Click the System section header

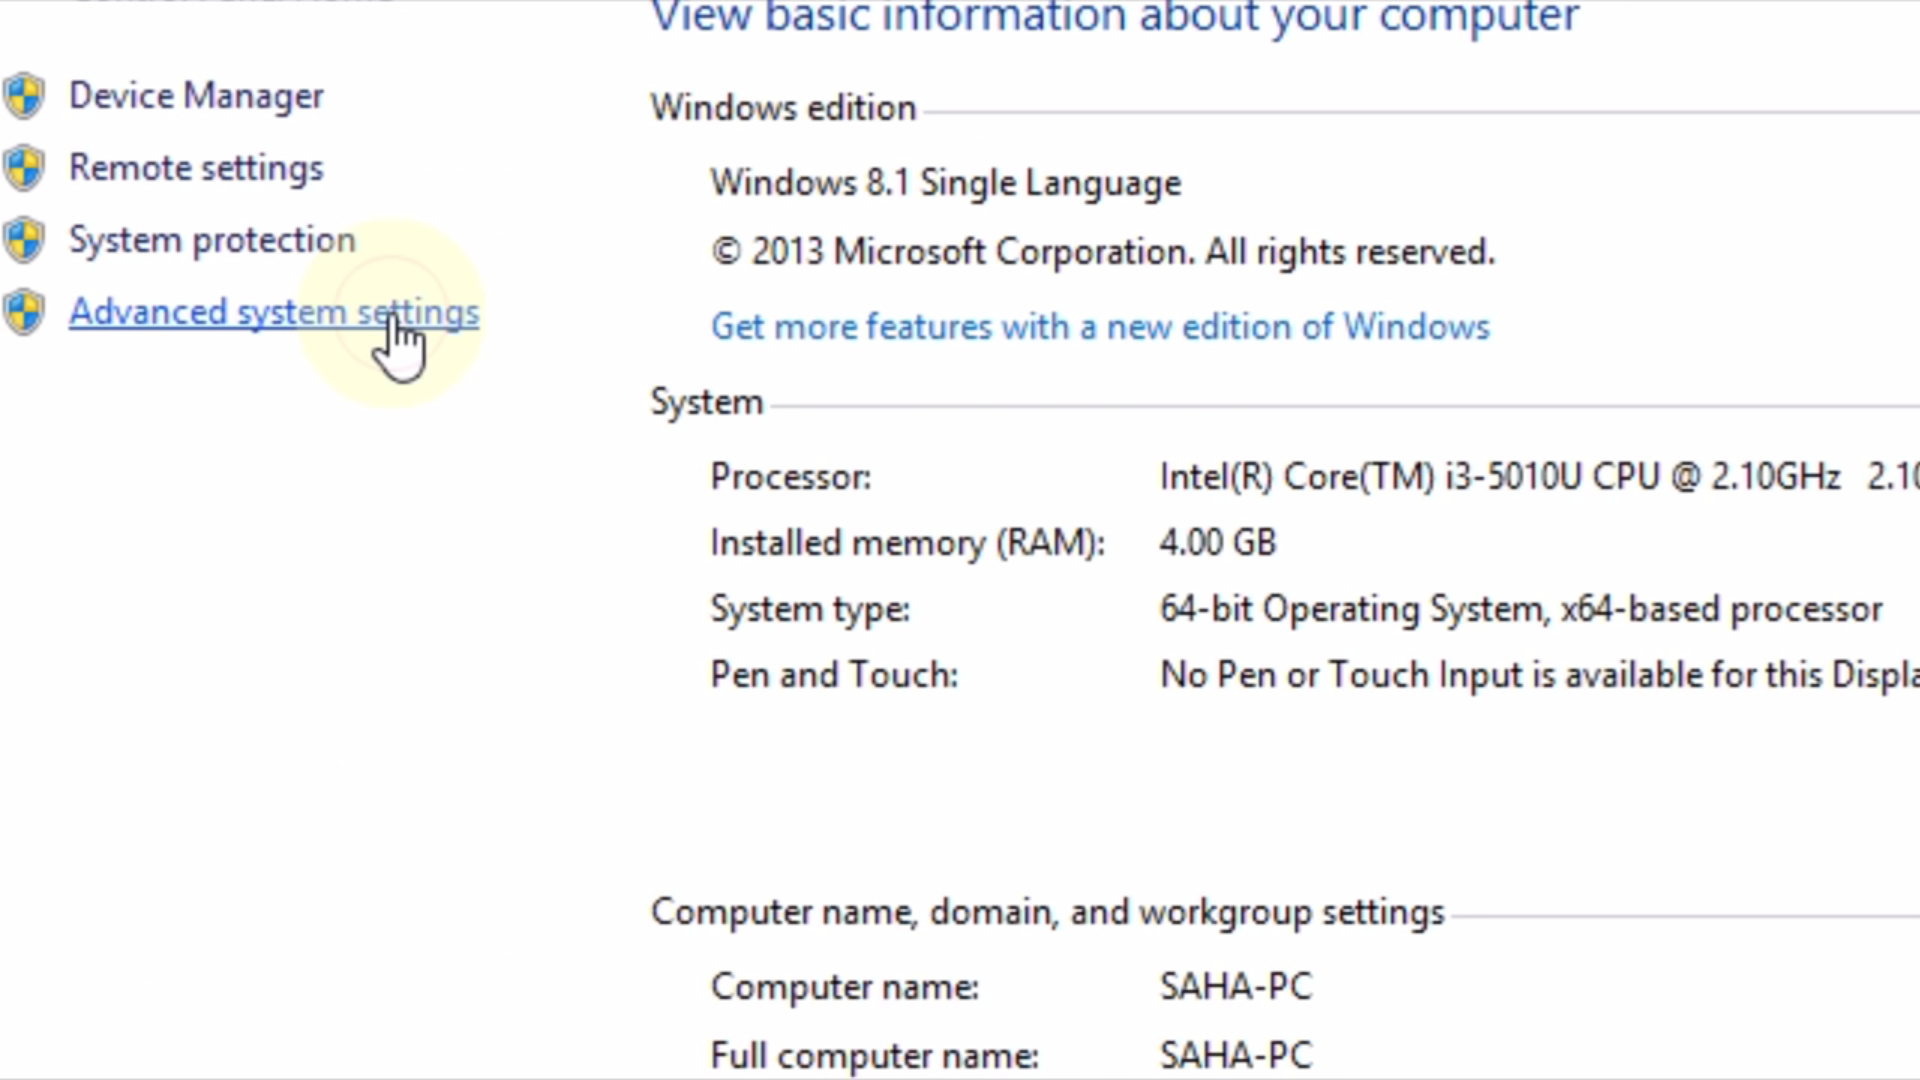point(707,401)
